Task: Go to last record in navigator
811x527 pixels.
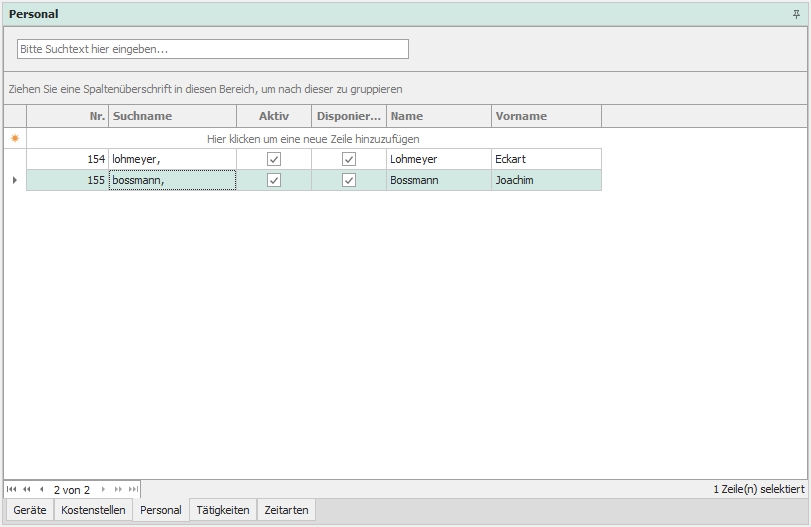Action: 133,490
